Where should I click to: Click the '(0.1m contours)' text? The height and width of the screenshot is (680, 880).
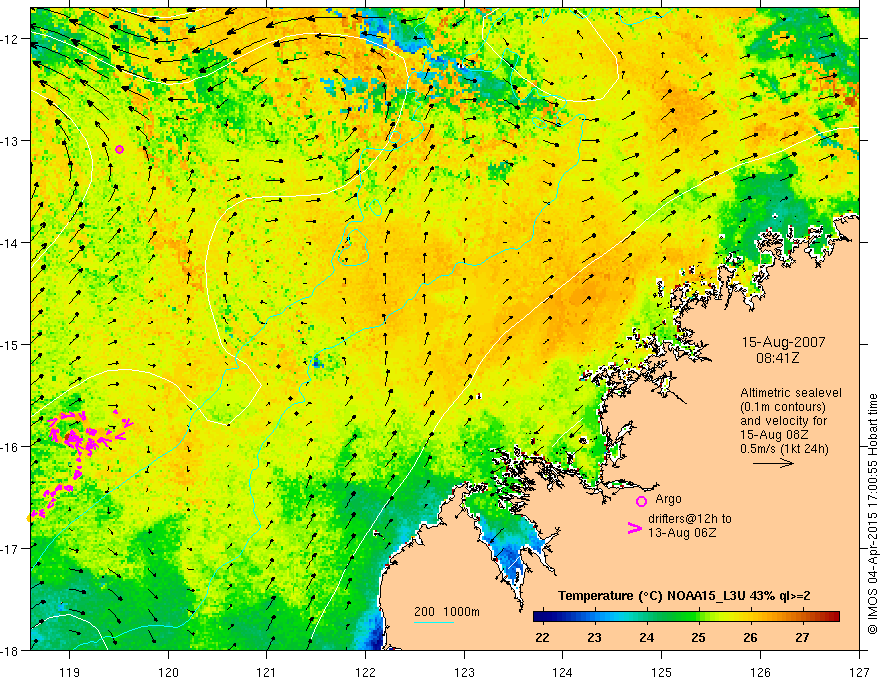(783, 407)
